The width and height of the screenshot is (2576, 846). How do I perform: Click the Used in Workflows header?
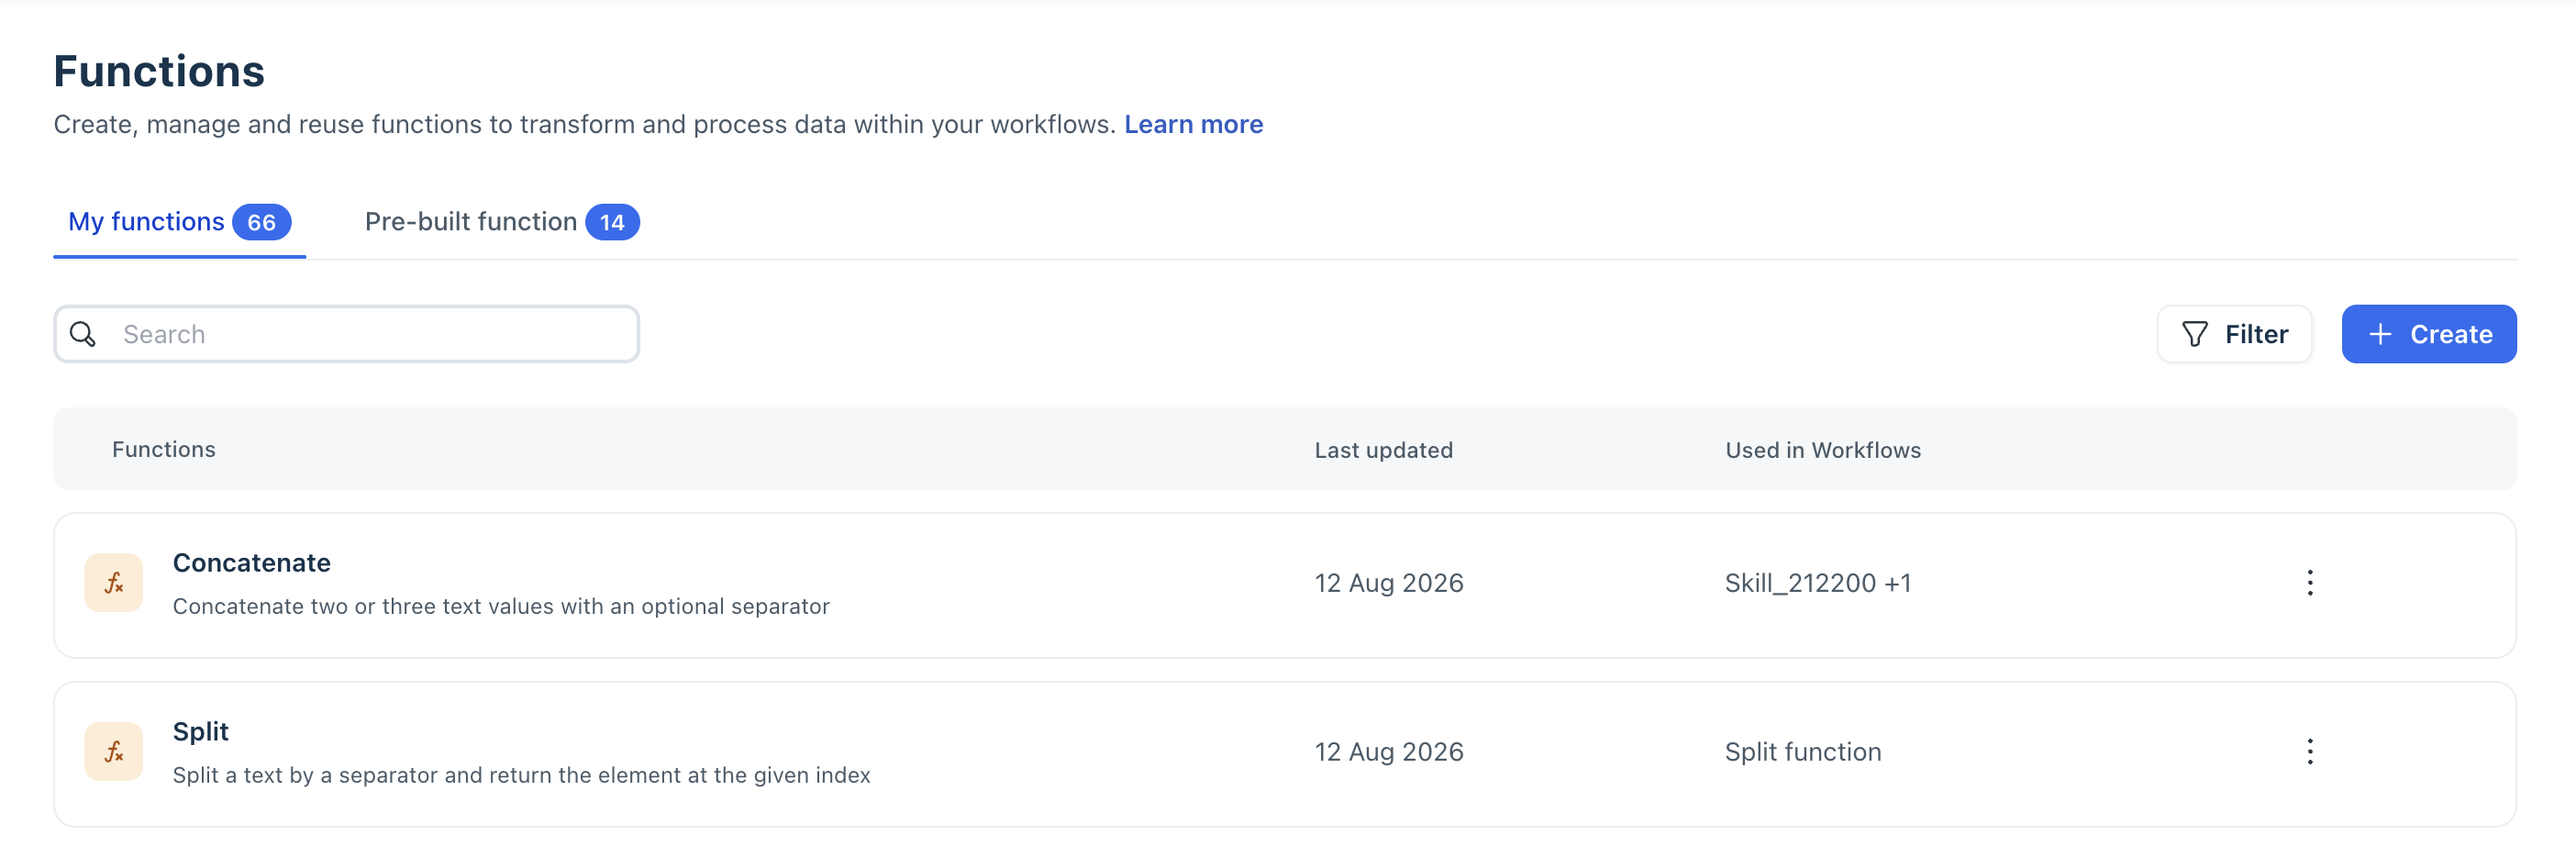[x=1823, y=450]
